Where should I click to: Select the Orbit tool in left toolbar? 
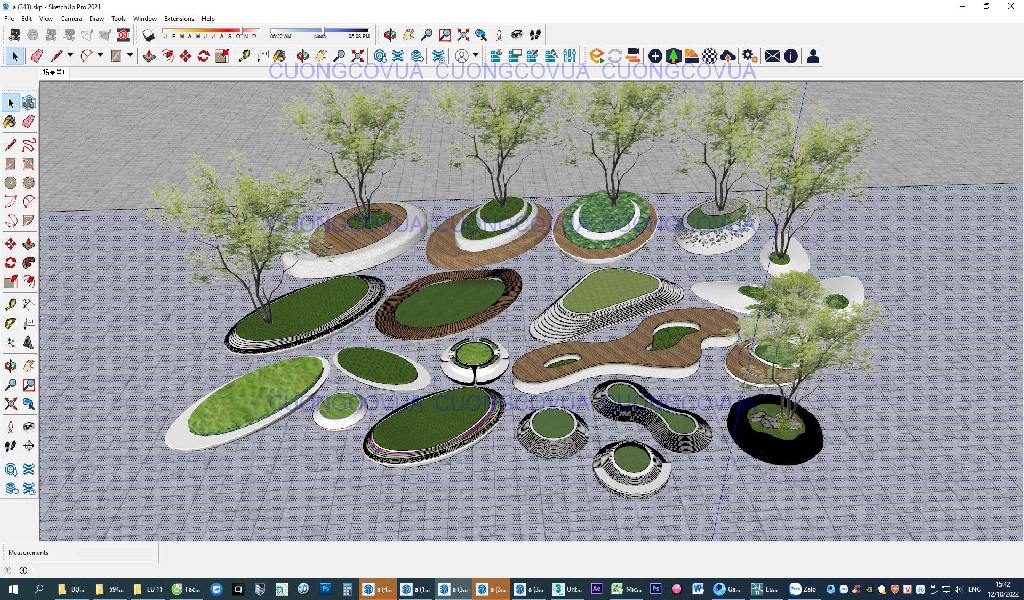(x=10, y=366)
